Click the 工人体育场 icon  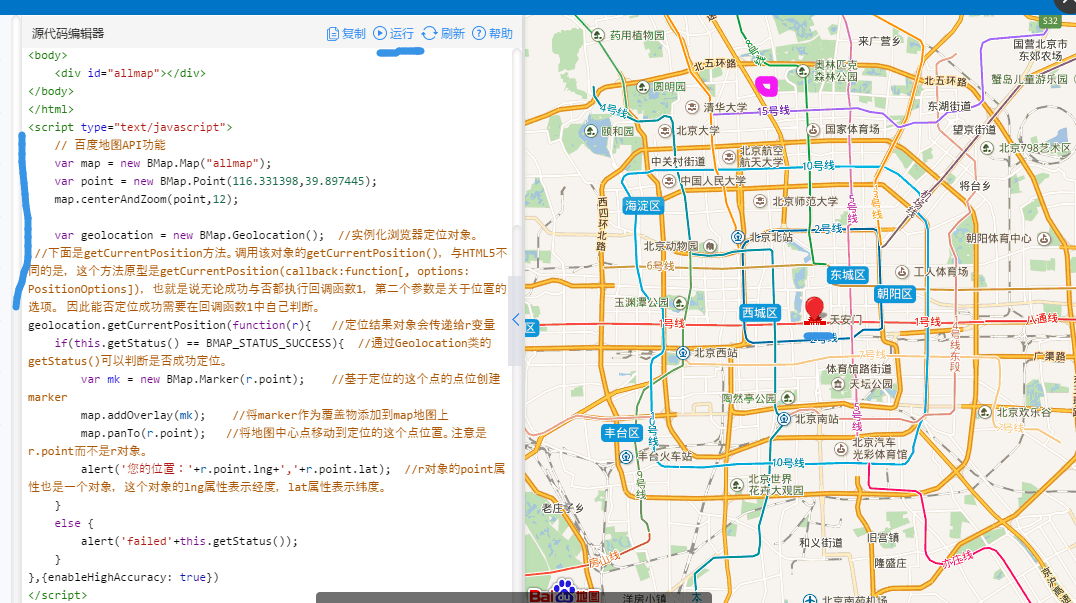[x=902, y=272]
